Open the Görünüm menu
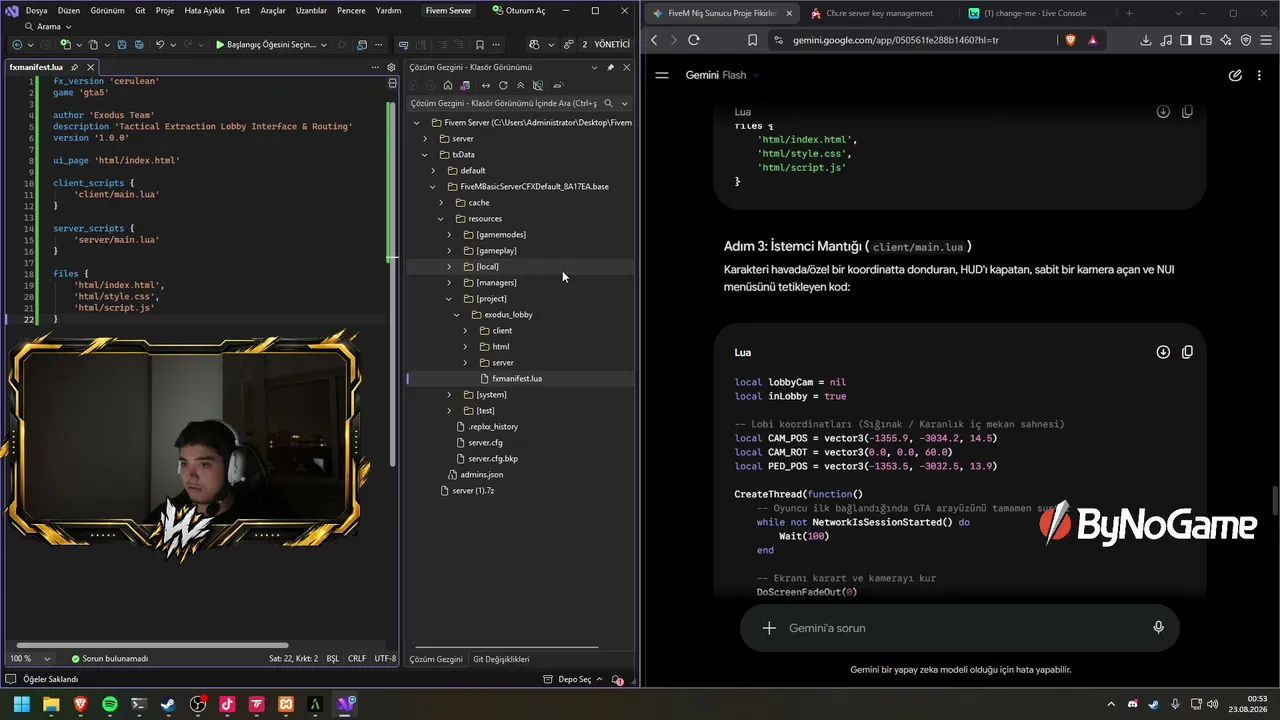 [x=107, y=10]
